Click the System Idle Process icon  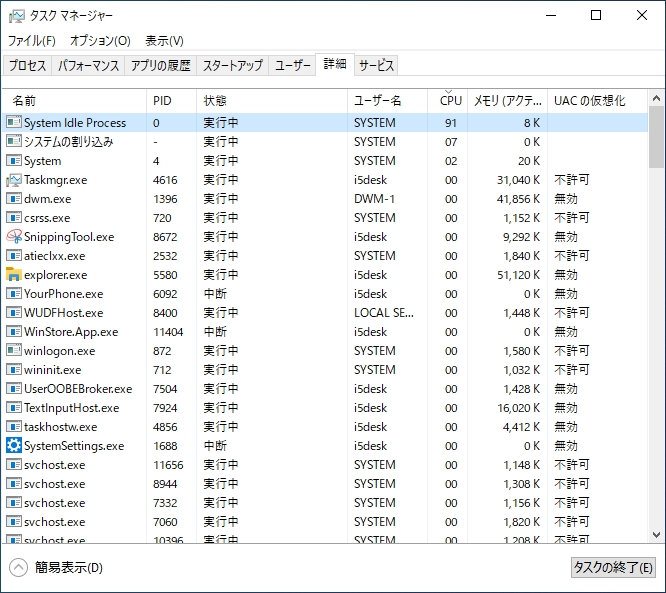point(14,122)
